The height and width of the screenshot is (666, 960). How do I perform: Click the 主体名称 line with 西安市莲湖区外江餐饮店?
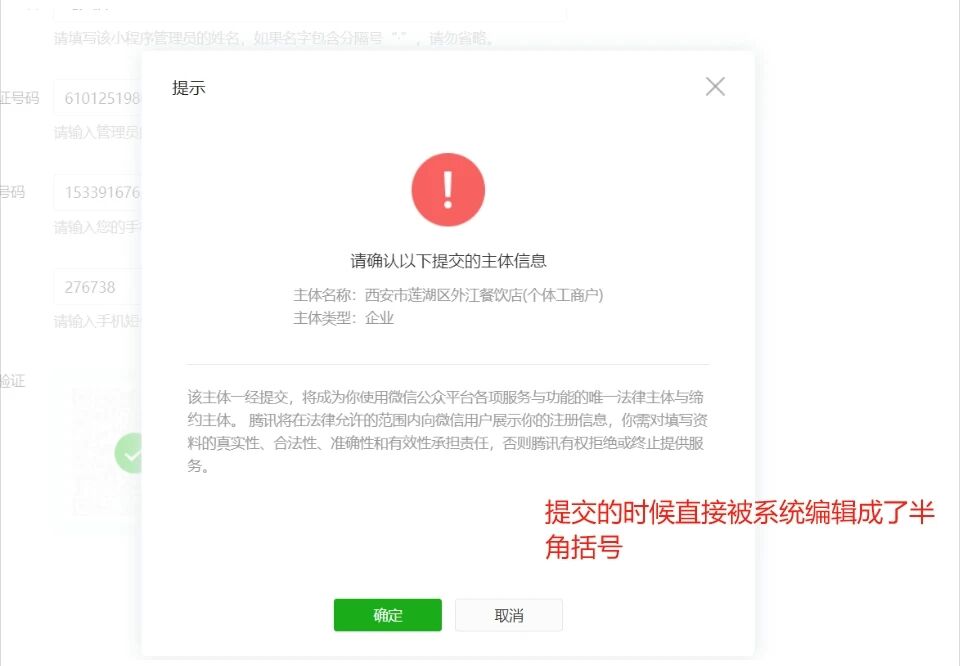tap(448, 295)
